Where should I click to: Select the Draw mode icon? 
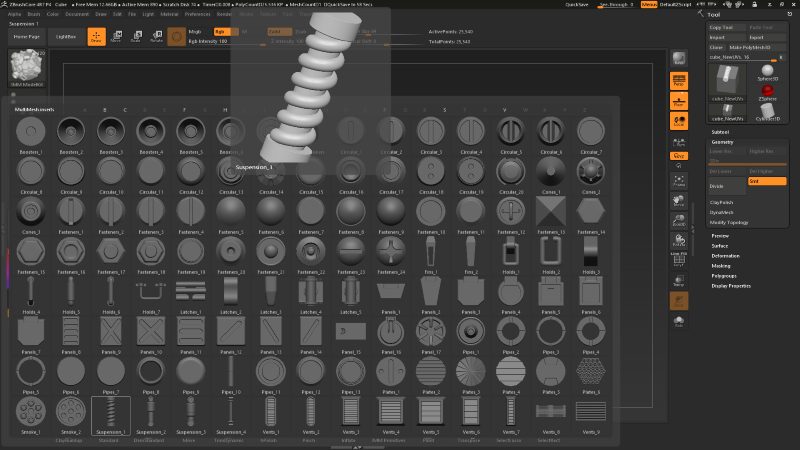[x=96, y=37]
